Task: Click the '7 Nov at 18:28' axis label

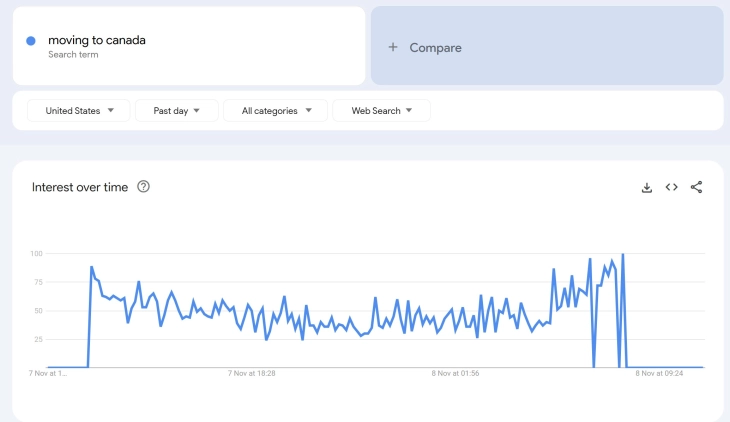Action: pyautogui.click(x=252, y=373)
